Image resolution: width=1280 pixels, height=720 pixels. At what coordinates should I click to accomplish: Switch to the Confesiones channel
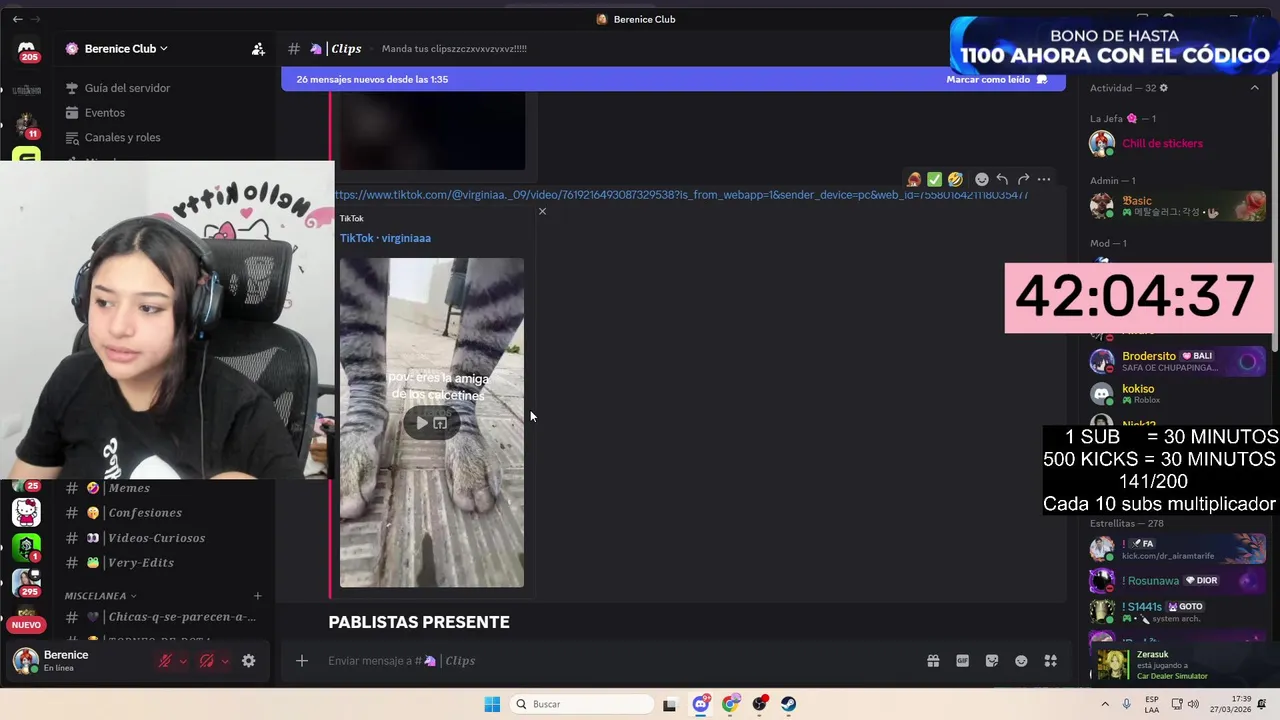point(145,513)
